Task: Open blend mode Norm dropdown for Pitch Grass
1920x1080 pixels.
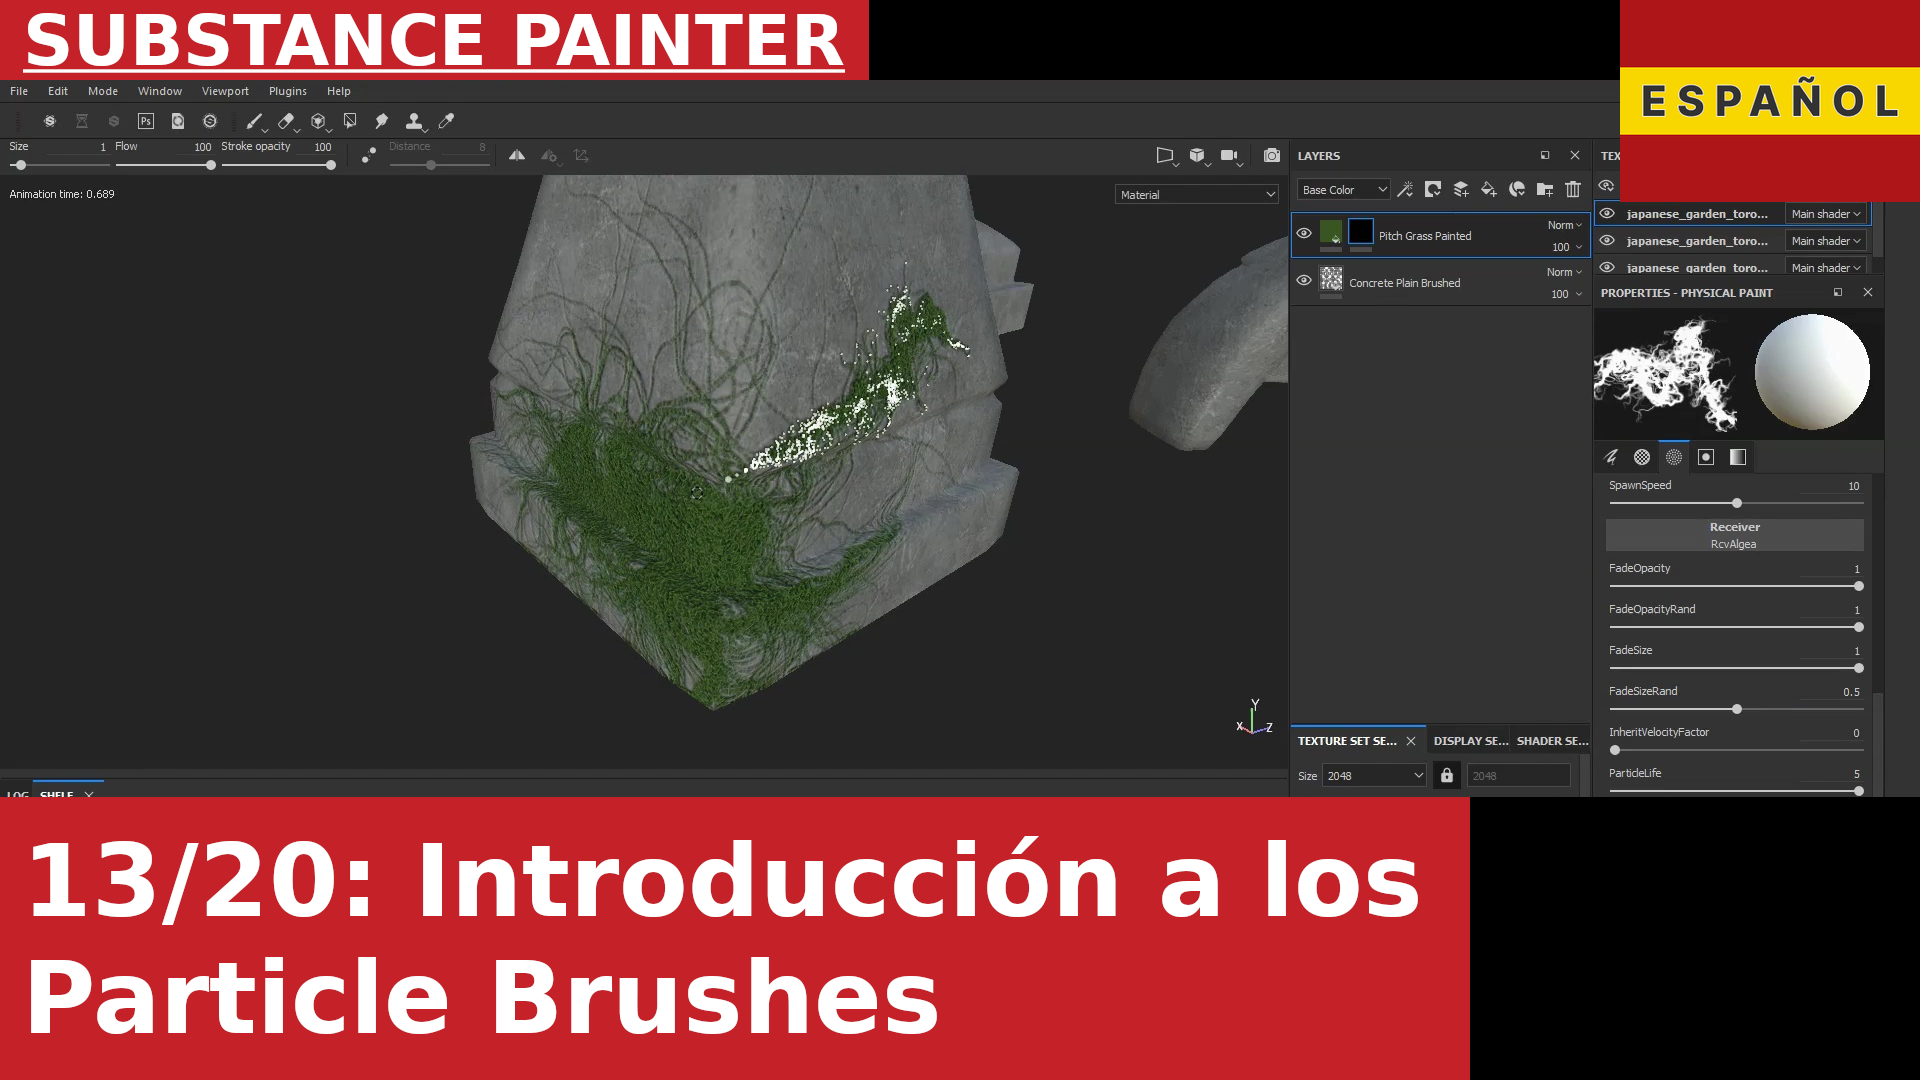Action: (1565, 225)
